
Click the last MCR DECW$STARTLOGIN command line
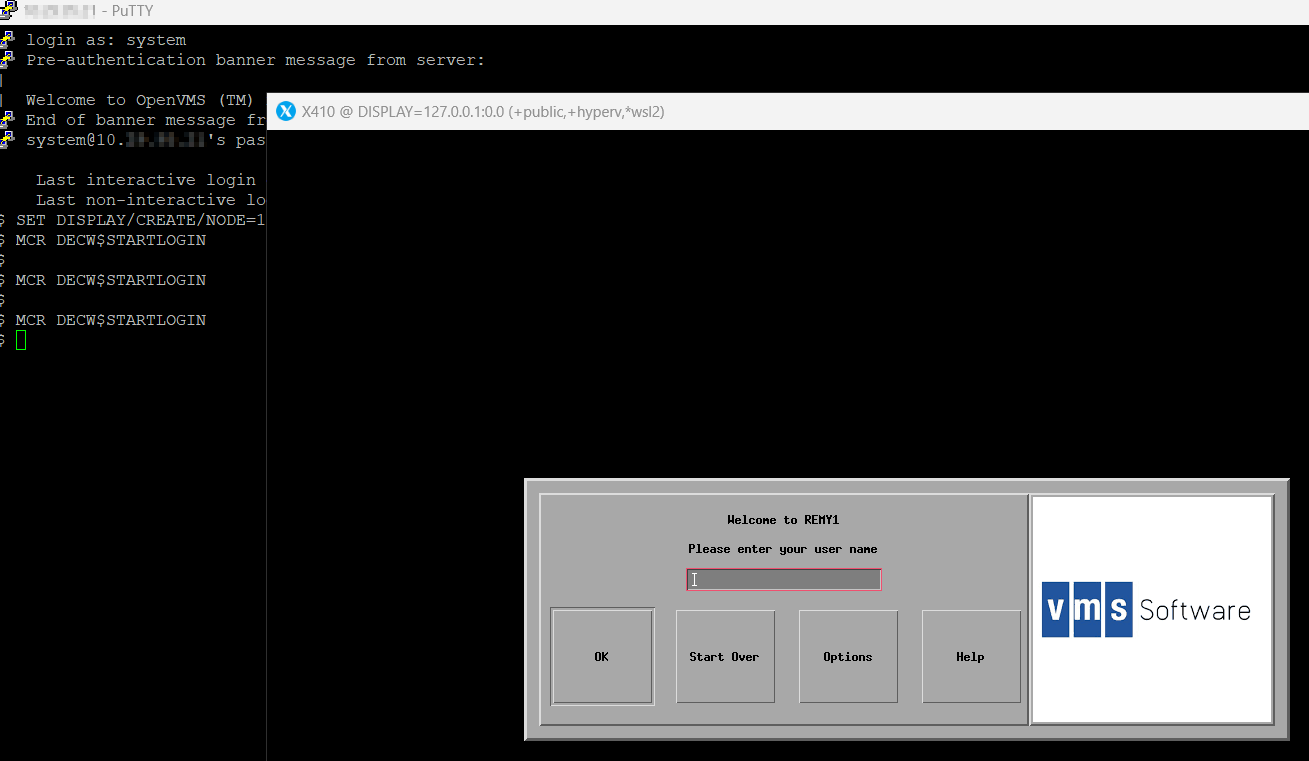tap(110, 320)
